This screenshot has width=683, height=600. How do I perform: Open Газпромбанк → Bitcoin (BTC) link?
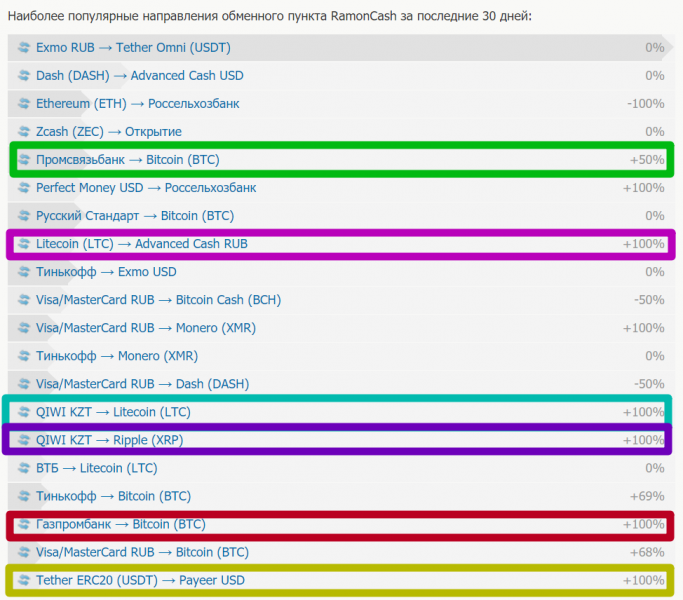click(x=121, y=524)
